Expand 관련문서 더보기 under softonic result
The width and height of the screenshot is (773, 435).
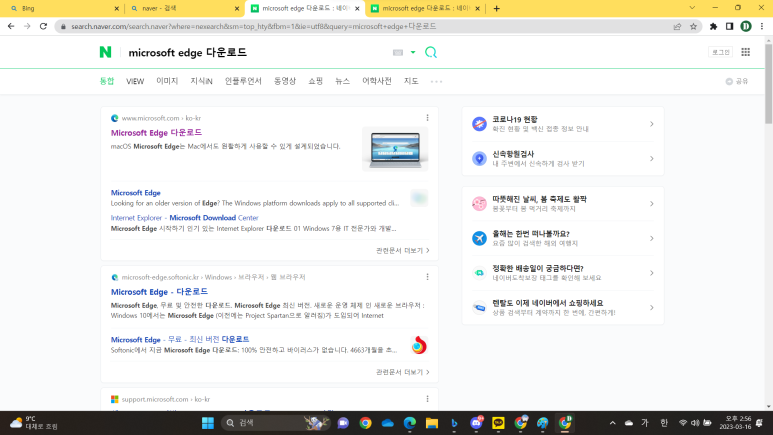[x=403, y=372]
